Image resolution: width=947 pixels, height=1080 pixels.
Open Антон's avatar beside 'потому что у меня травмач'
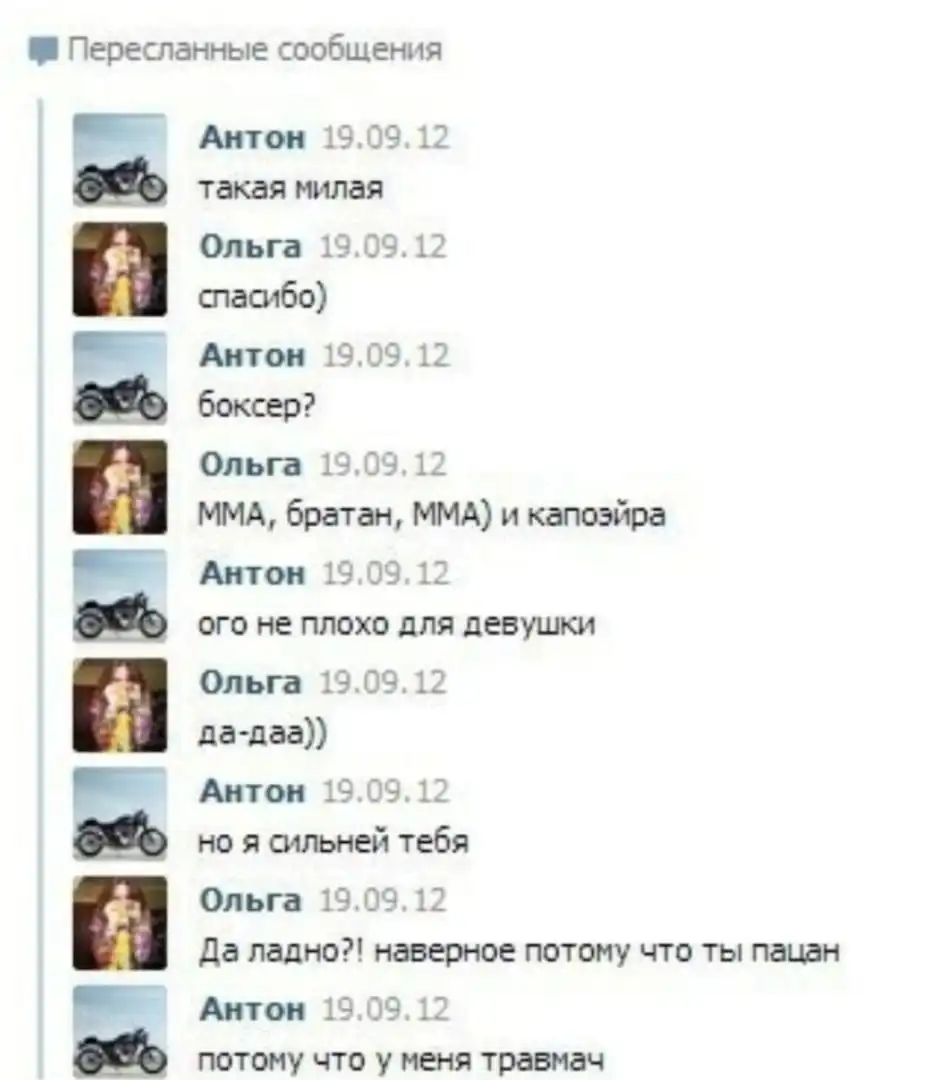click(x=120, y=1031)
